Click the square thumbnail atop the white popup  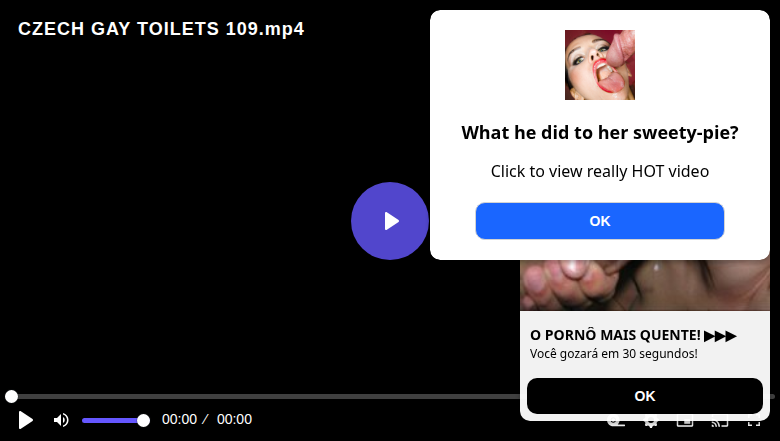click(599, 65)
